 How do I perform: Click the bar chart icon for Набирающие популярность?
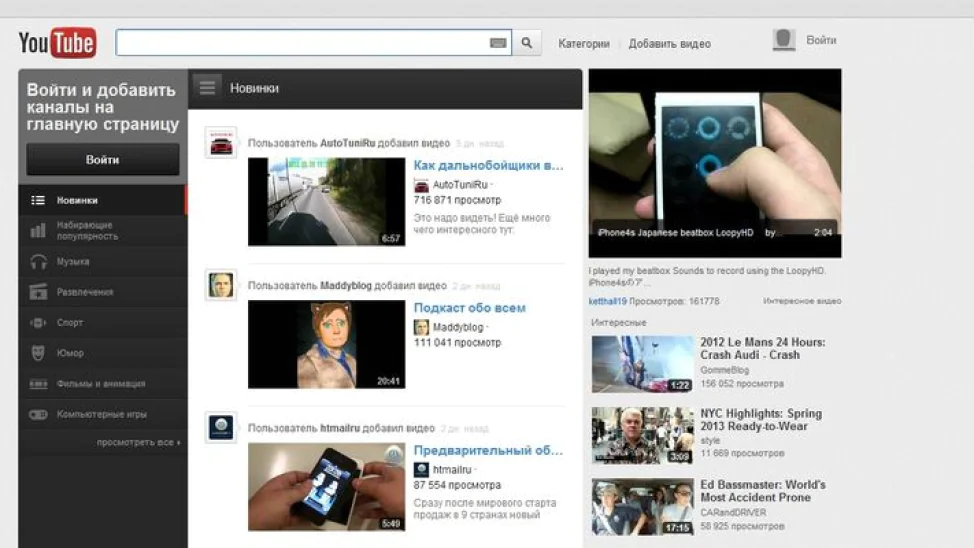(x=38, y=231)
